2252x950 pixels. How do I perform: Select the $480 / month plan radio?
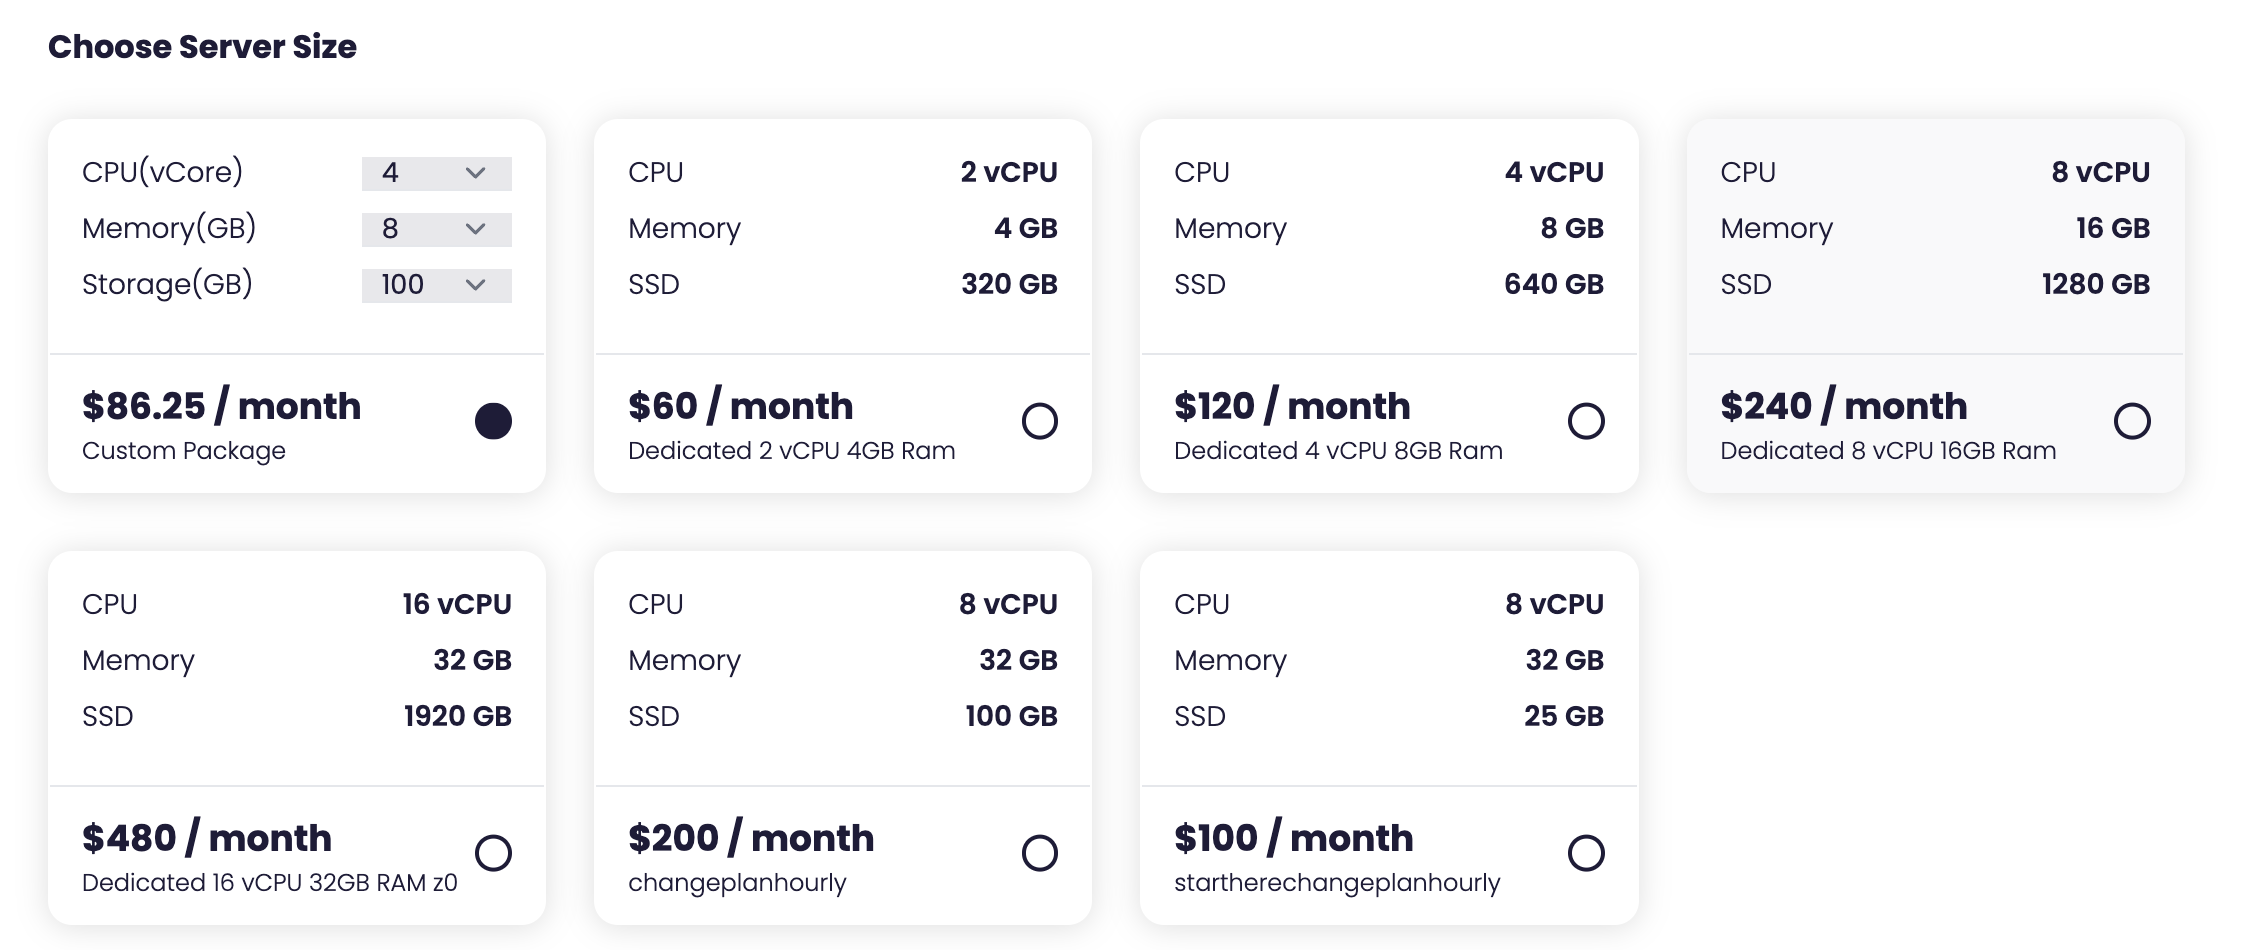(x=493, y=853)
